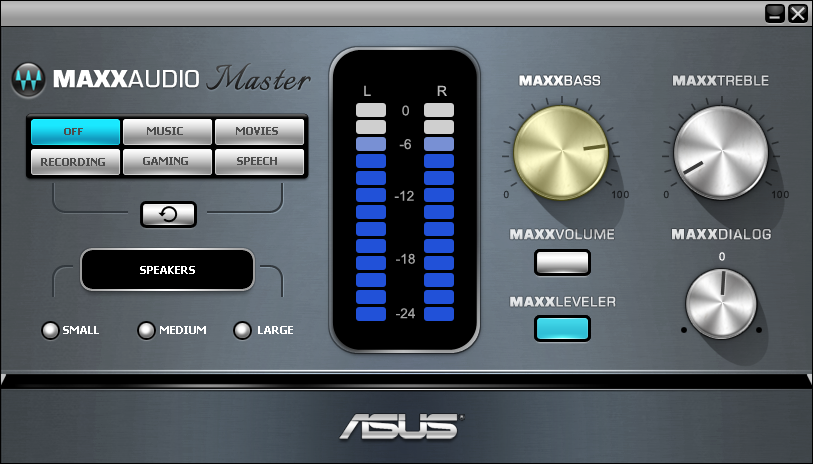Screen dimensions: 813x464
Task: Activate the GAMING preset
Action: click(167, 162)
